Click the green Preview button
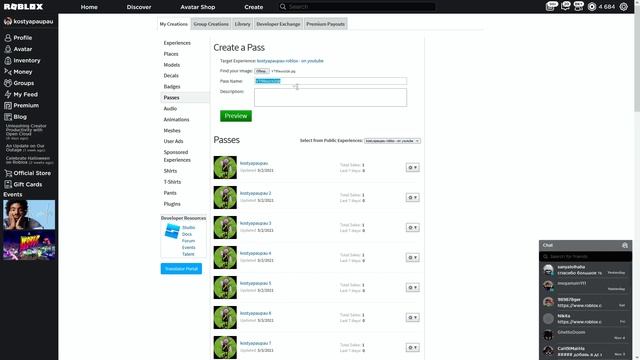 (236, 116)
